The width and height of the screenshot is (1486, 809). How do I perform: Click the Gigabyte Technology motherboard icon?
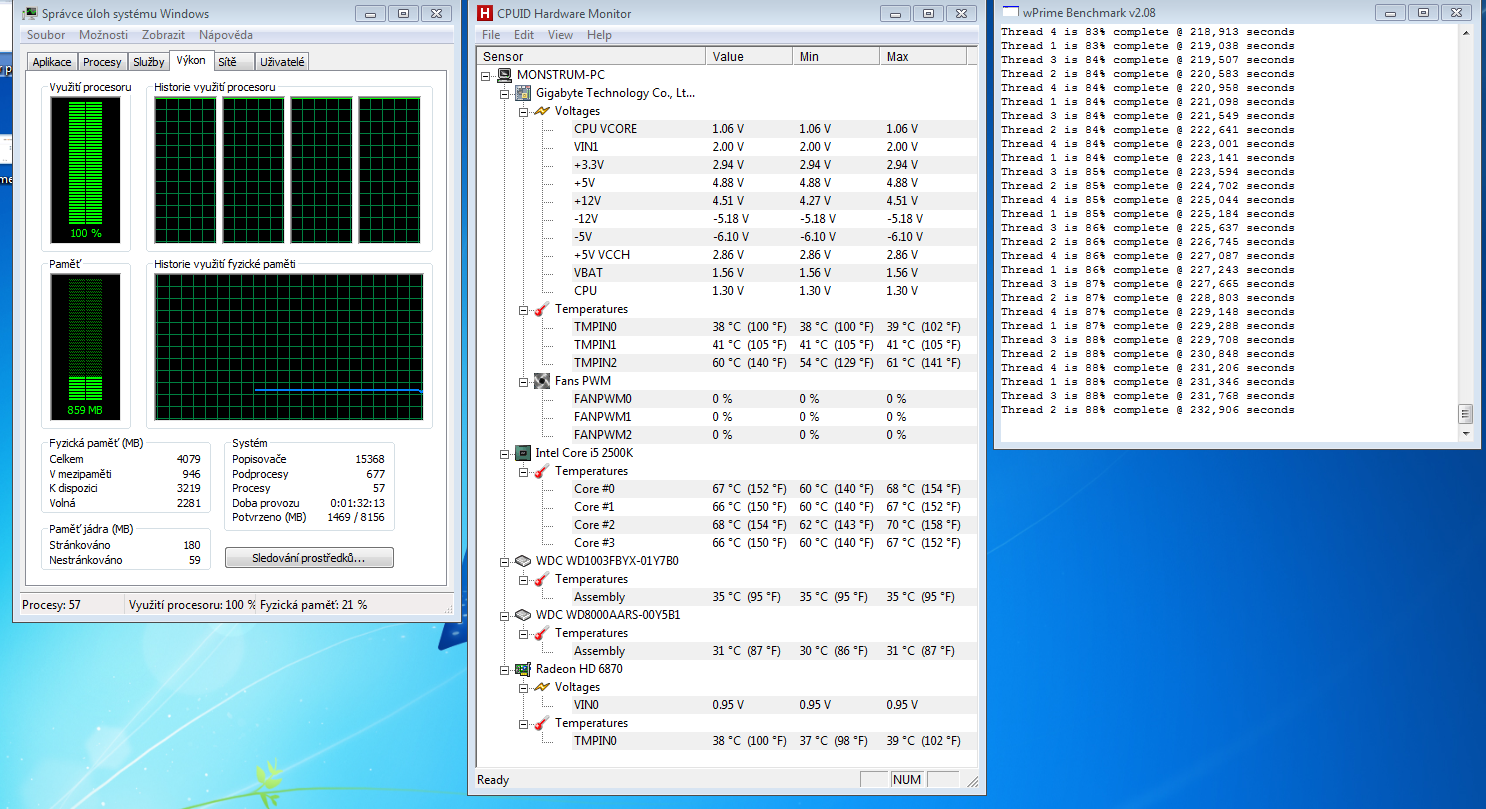coord(523,93)
